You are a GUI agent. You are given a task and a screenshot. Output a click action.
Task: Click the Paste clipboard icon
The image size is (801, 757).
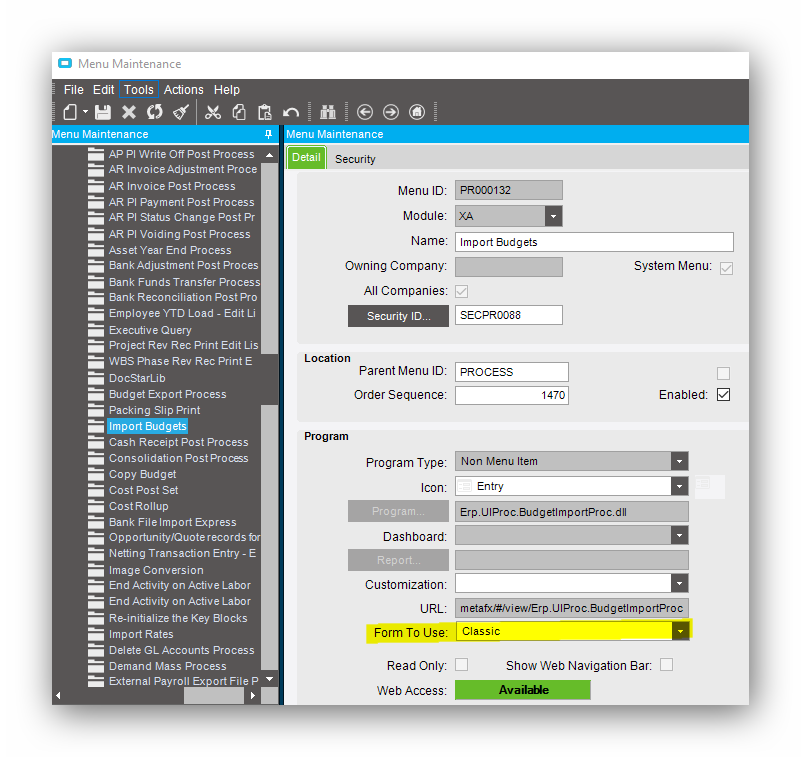[265, 112]
